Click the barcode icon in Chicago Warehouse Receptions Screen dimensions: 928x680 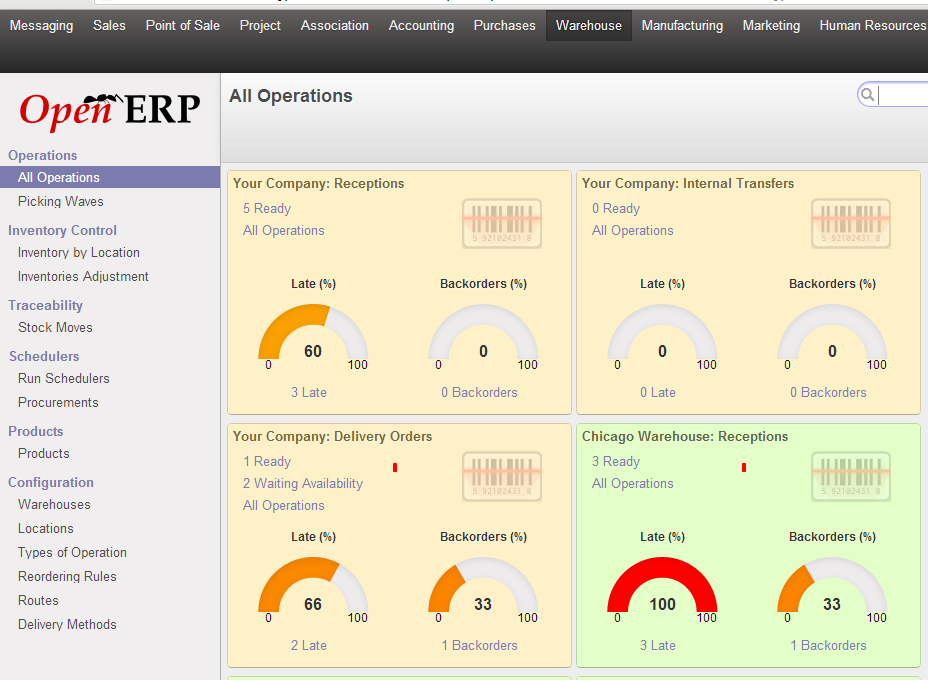tap(850, 476)
